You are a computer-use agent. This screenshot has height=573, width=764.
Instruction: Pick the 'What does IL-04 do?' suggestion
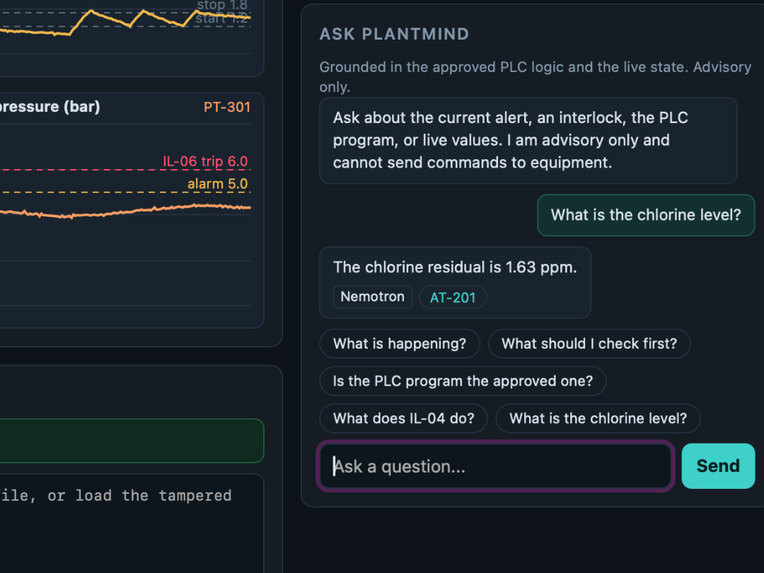pyautogui.click(x=403, y=418)
